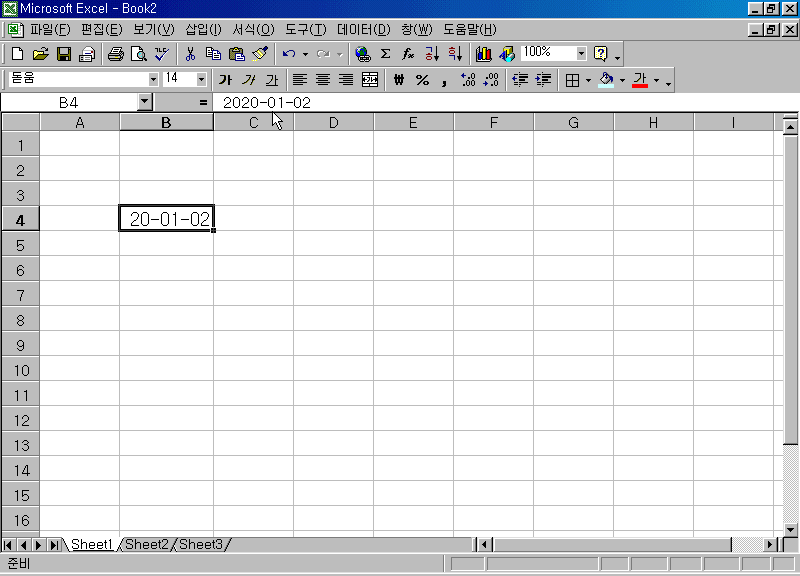
Task: Decrease decimal places
Action: 491,80
